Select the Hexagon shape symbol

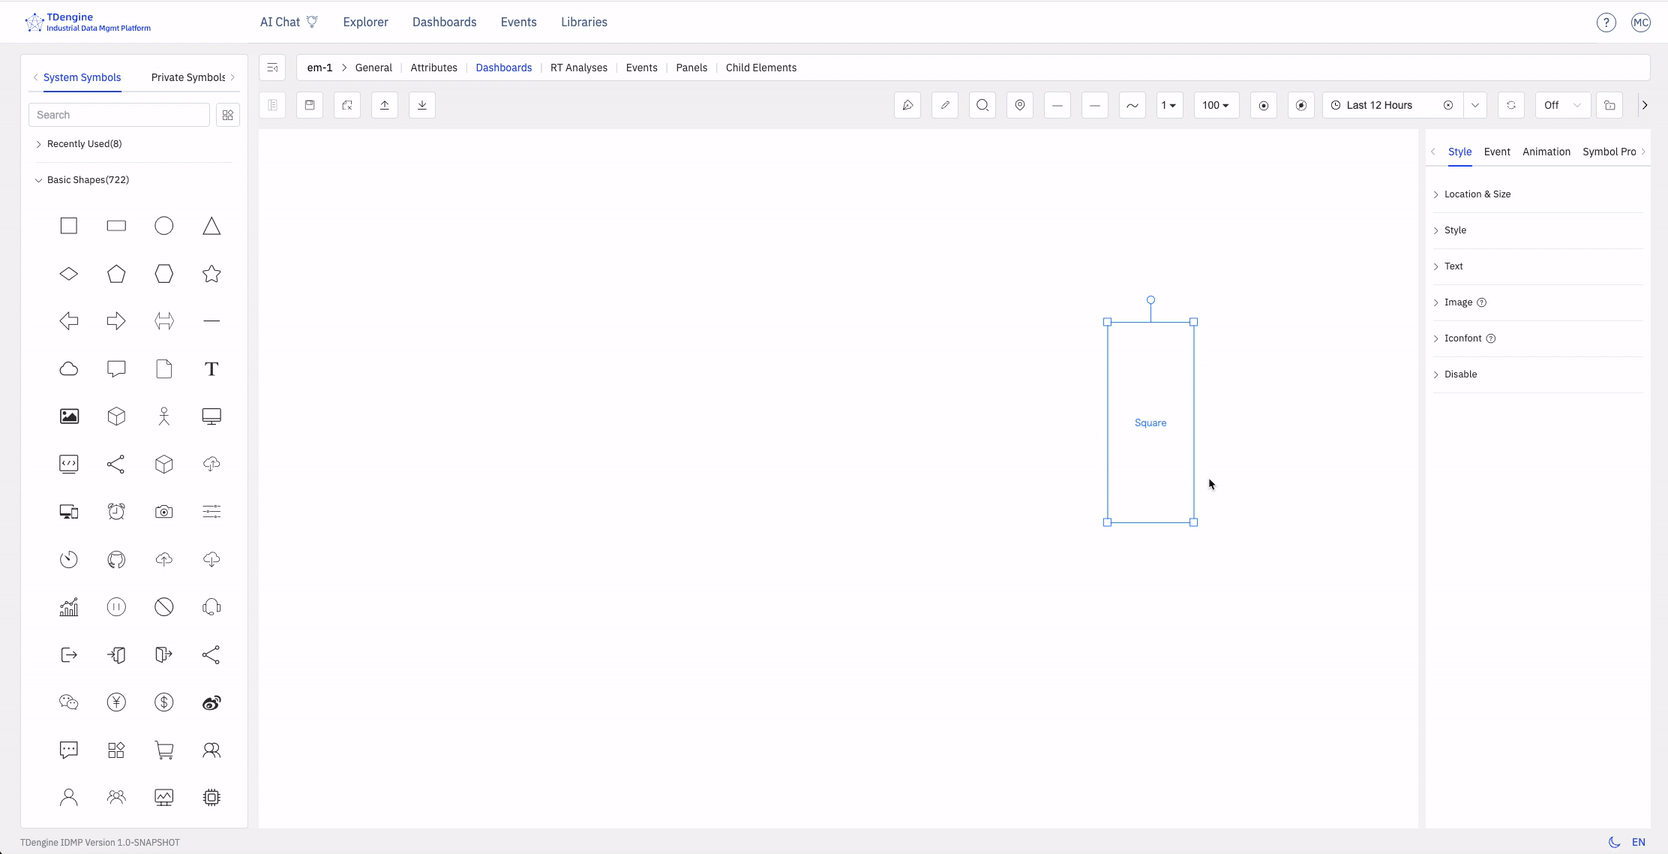click(164, 274)
